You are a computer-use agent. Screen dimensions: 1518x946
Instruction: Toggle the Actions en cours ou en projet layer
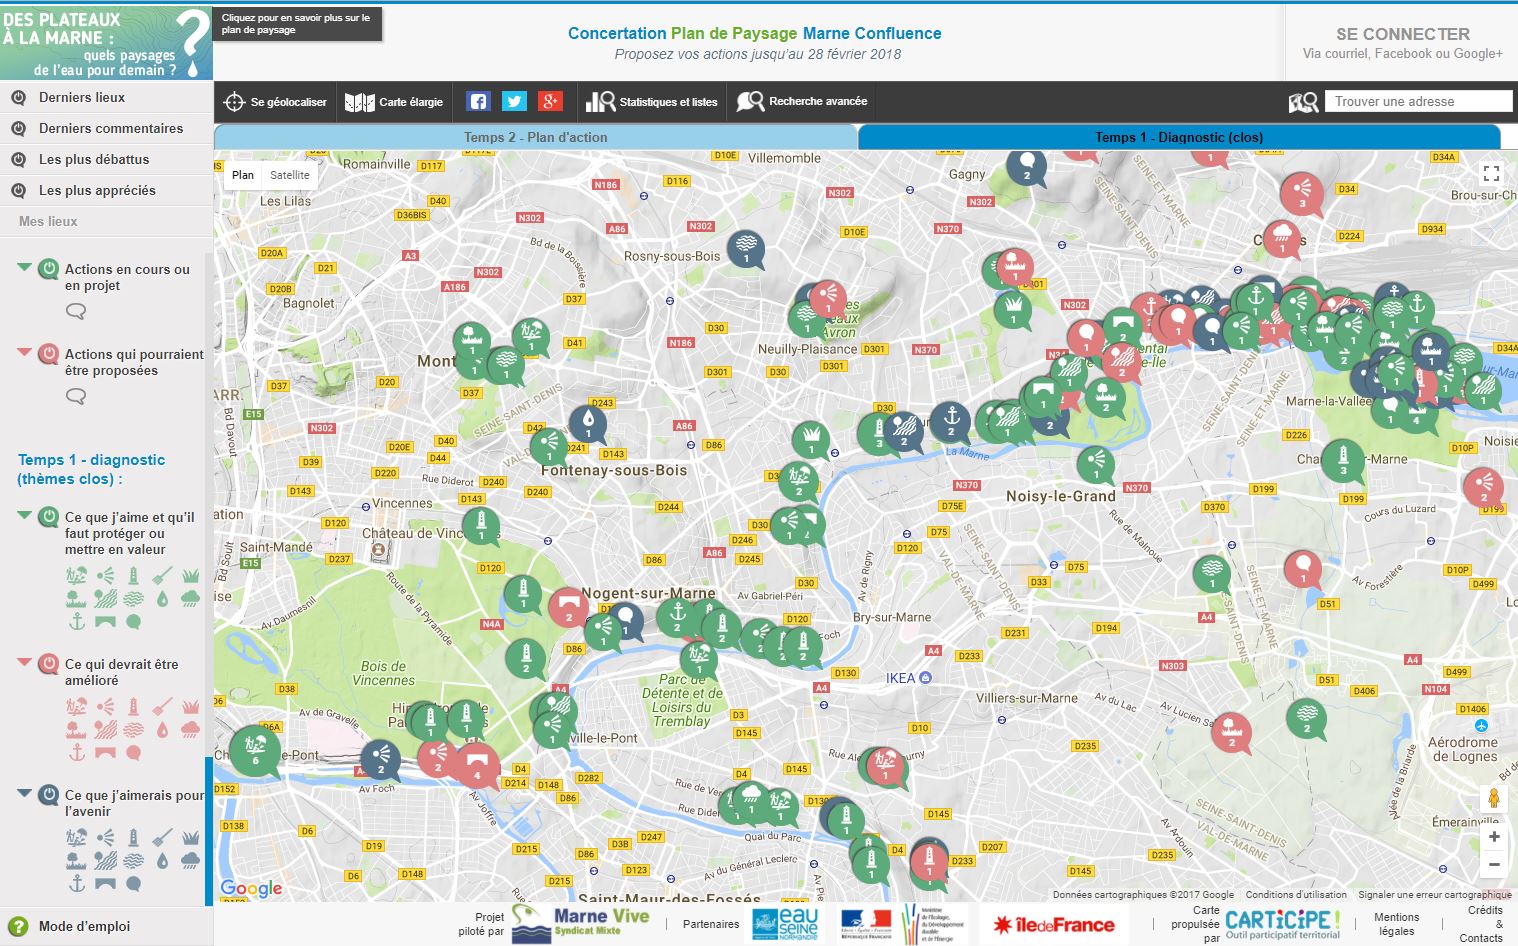click(x=48, y=269)
